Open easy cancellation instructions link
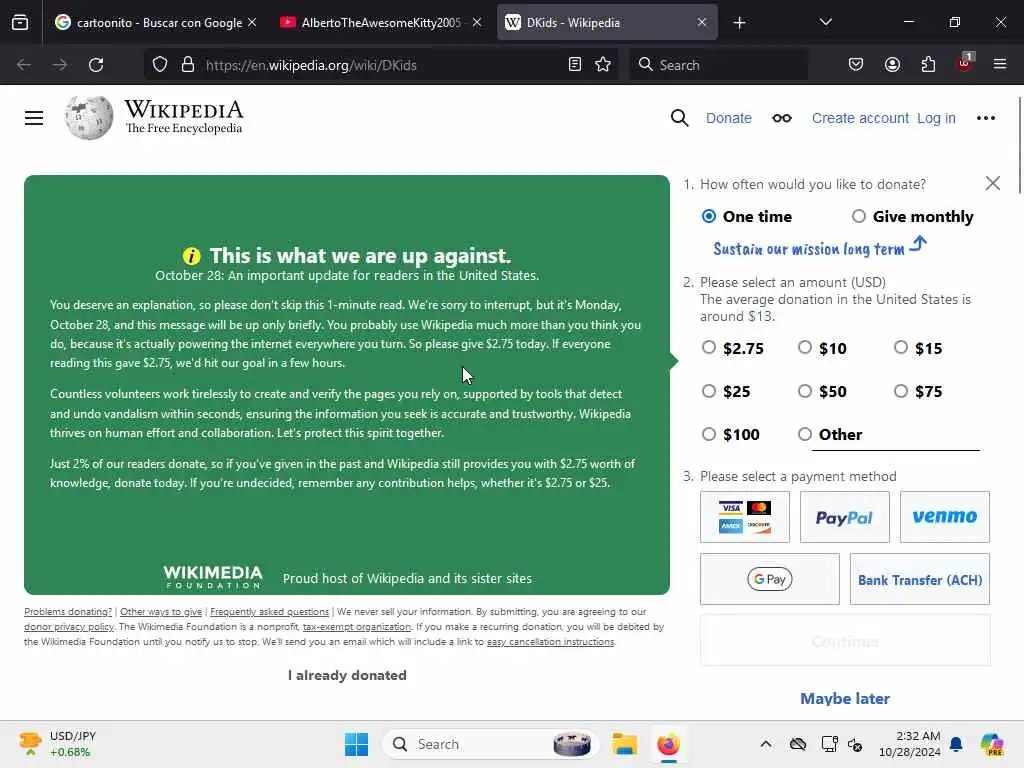The width and height of the screenshot is (1024, 768). pyautogui.click(x=551, y=642)
